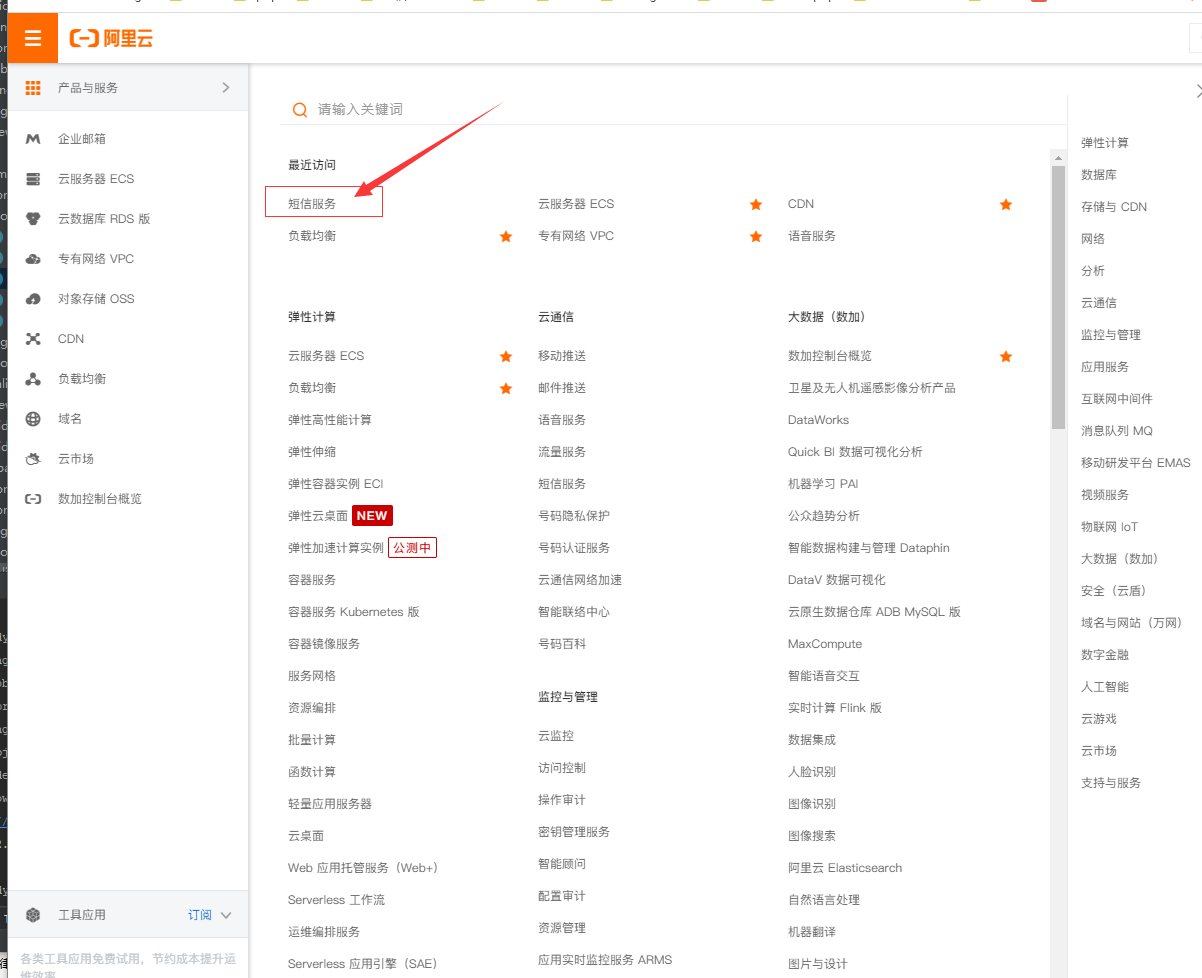1202x978 pixels.
Task: Click the 数加控制台概览 icon in sidebar
Action: click(33, 499)
